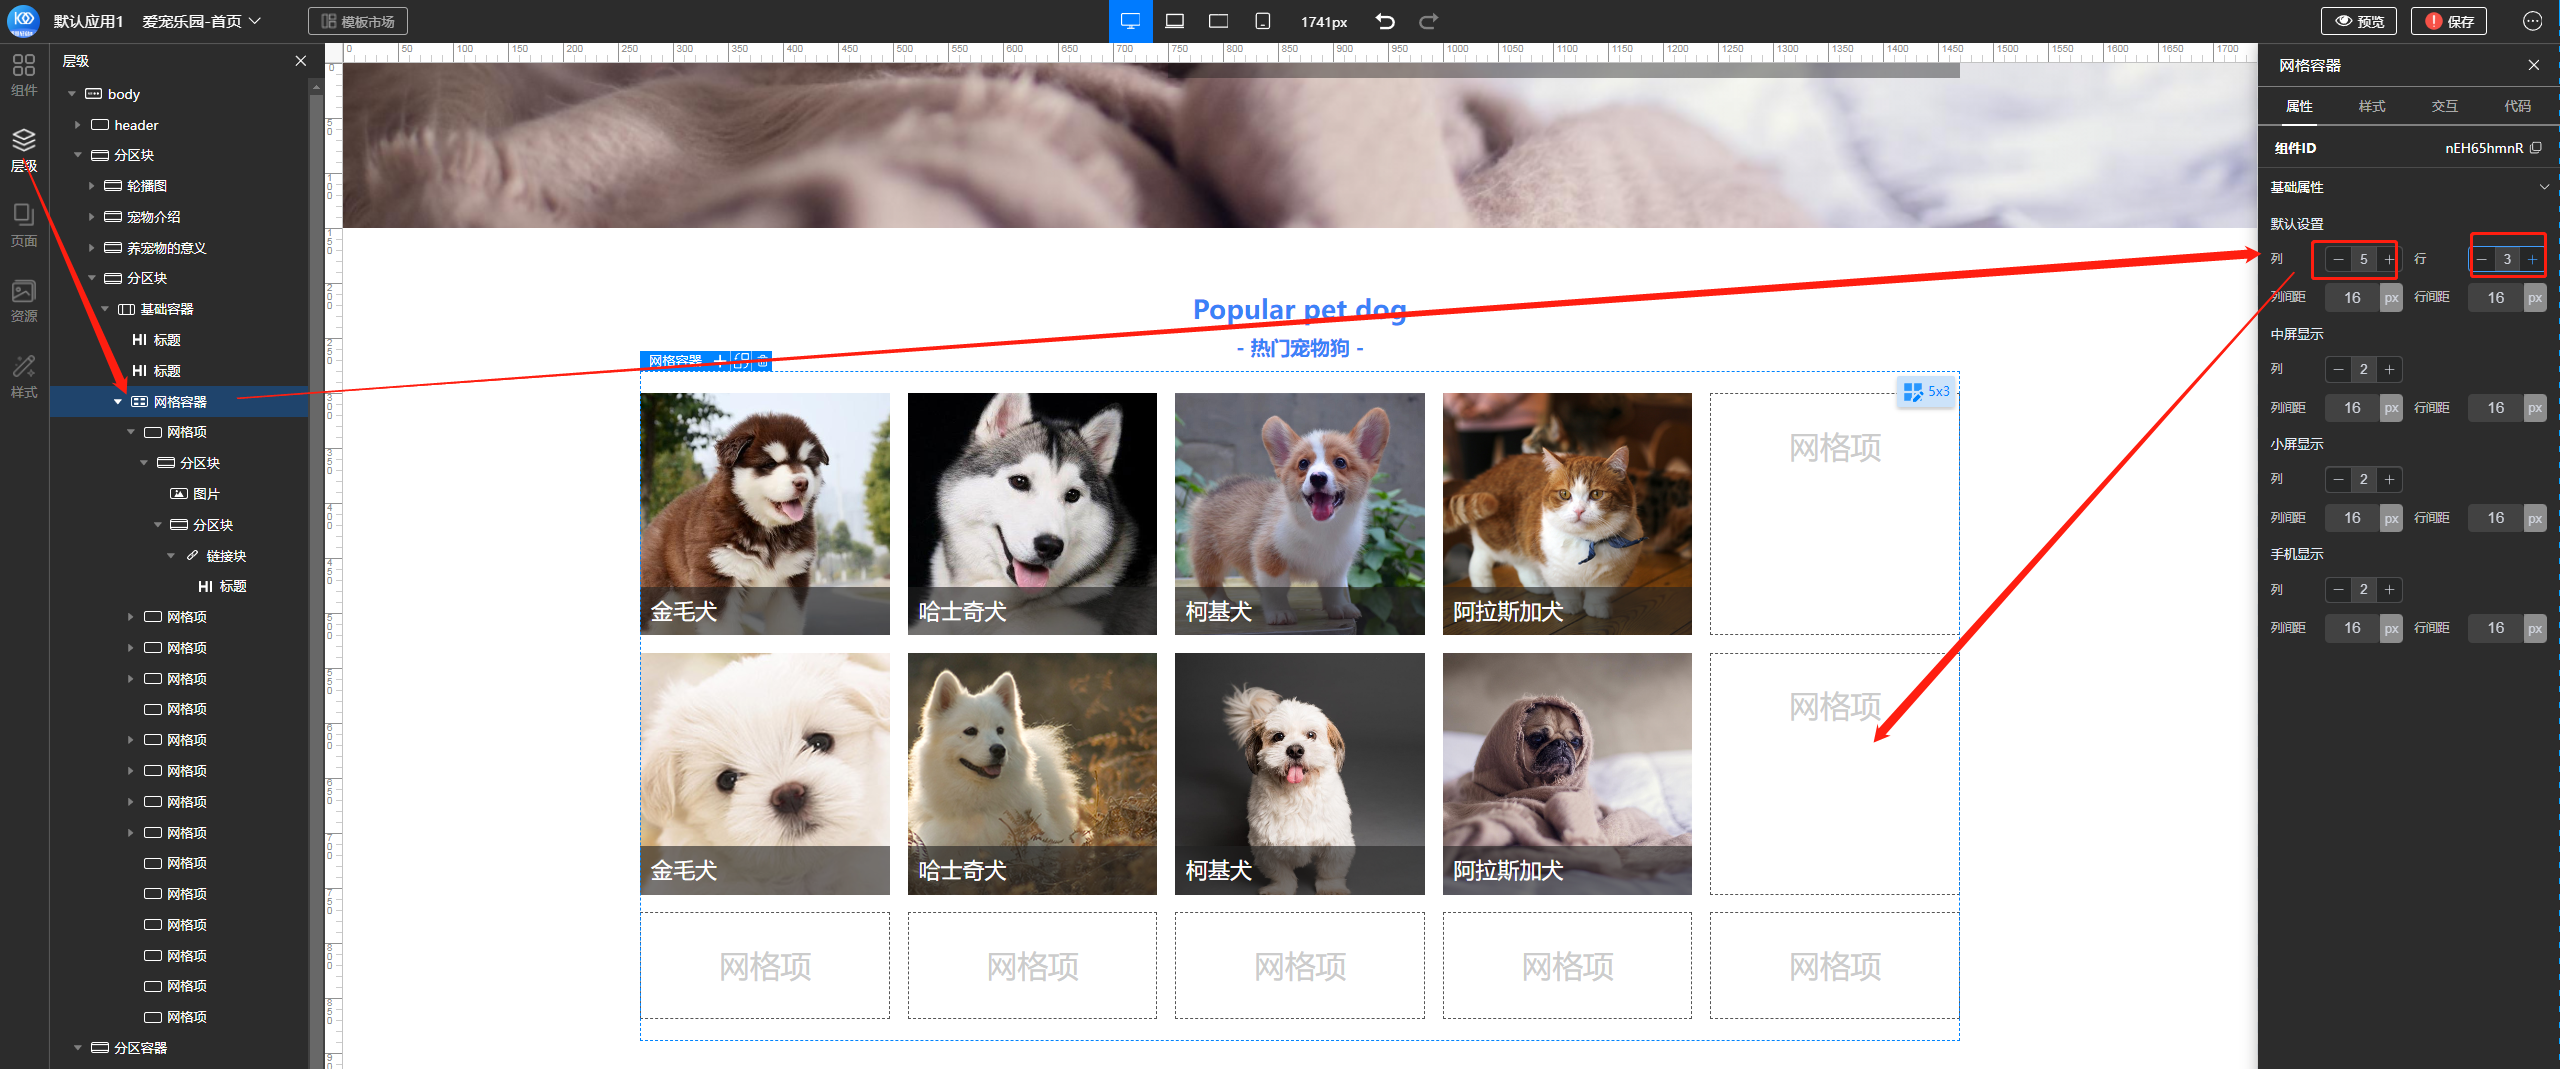Click the 预览 preview button
Image resolution: width=2560 pixels, height=1069 pixels.
coord(2358,21)
